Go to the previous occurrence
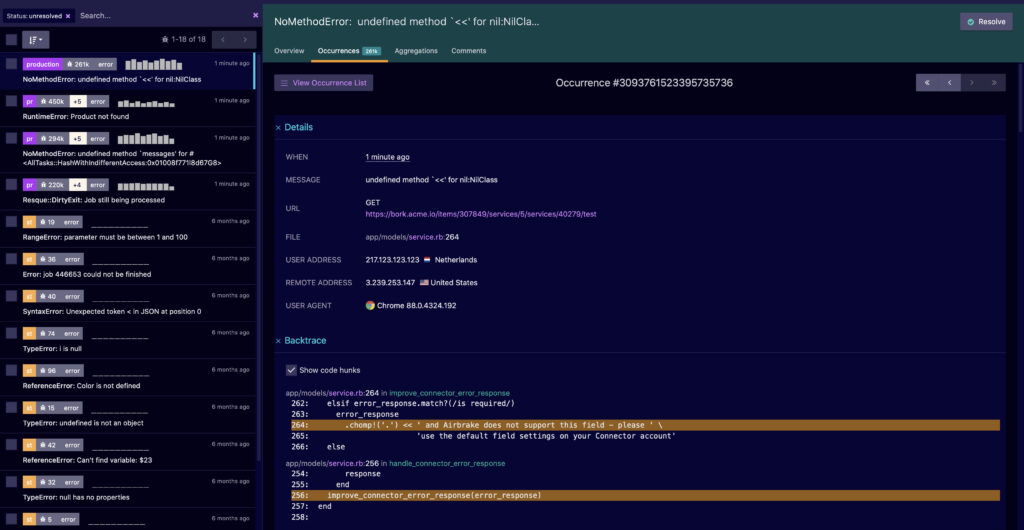This screenshot has width=1024, height=530. pos(950,83)
